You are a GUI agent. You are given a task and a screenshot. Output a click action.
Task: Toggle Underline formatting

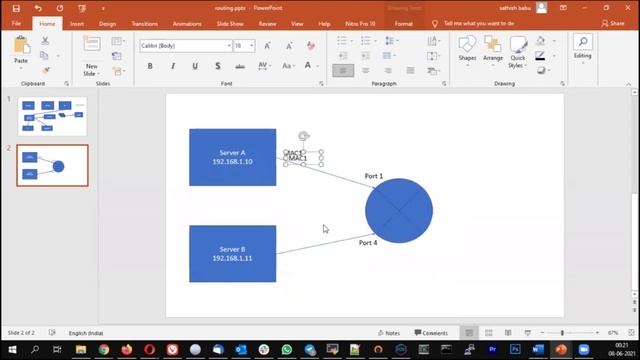pyautogui.click(x=195, y=66)
